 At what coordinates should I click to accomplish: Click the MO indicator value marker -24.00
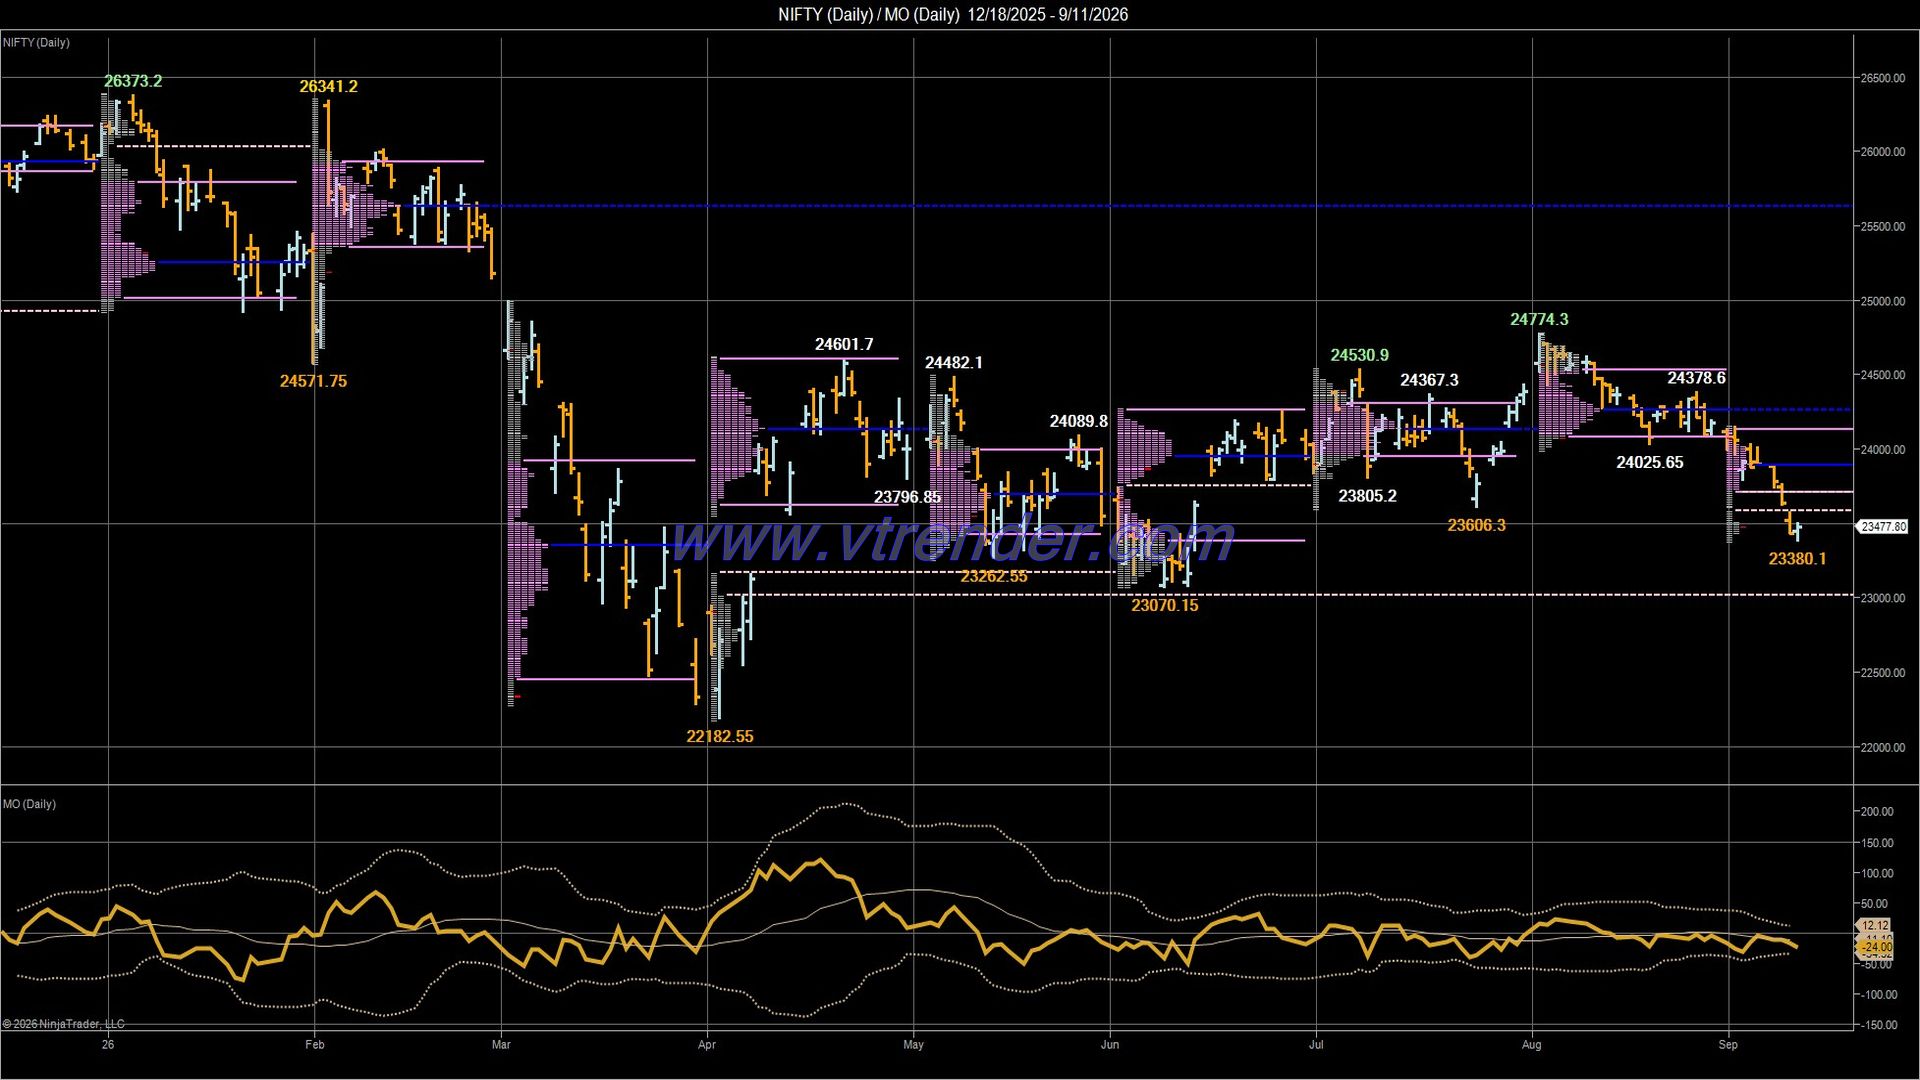(x=1875, y=946)
